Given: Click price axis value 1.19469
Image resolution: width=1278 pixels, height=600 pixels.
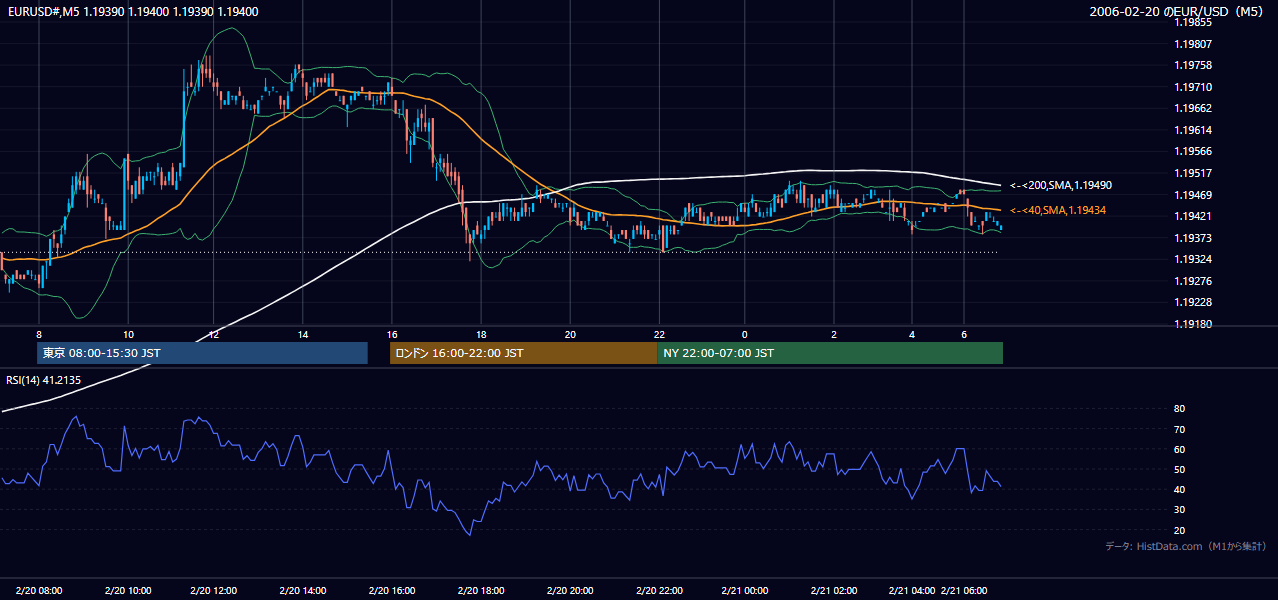Looking at the screenshot, I should coord(1193,195).
